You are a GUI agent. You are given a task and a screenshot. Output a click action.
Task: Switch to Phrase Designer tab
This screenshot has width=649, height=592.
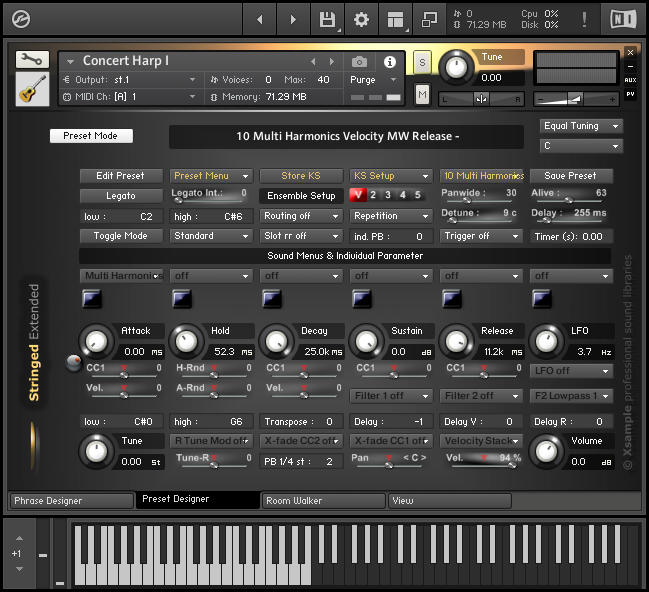[72, 501]
